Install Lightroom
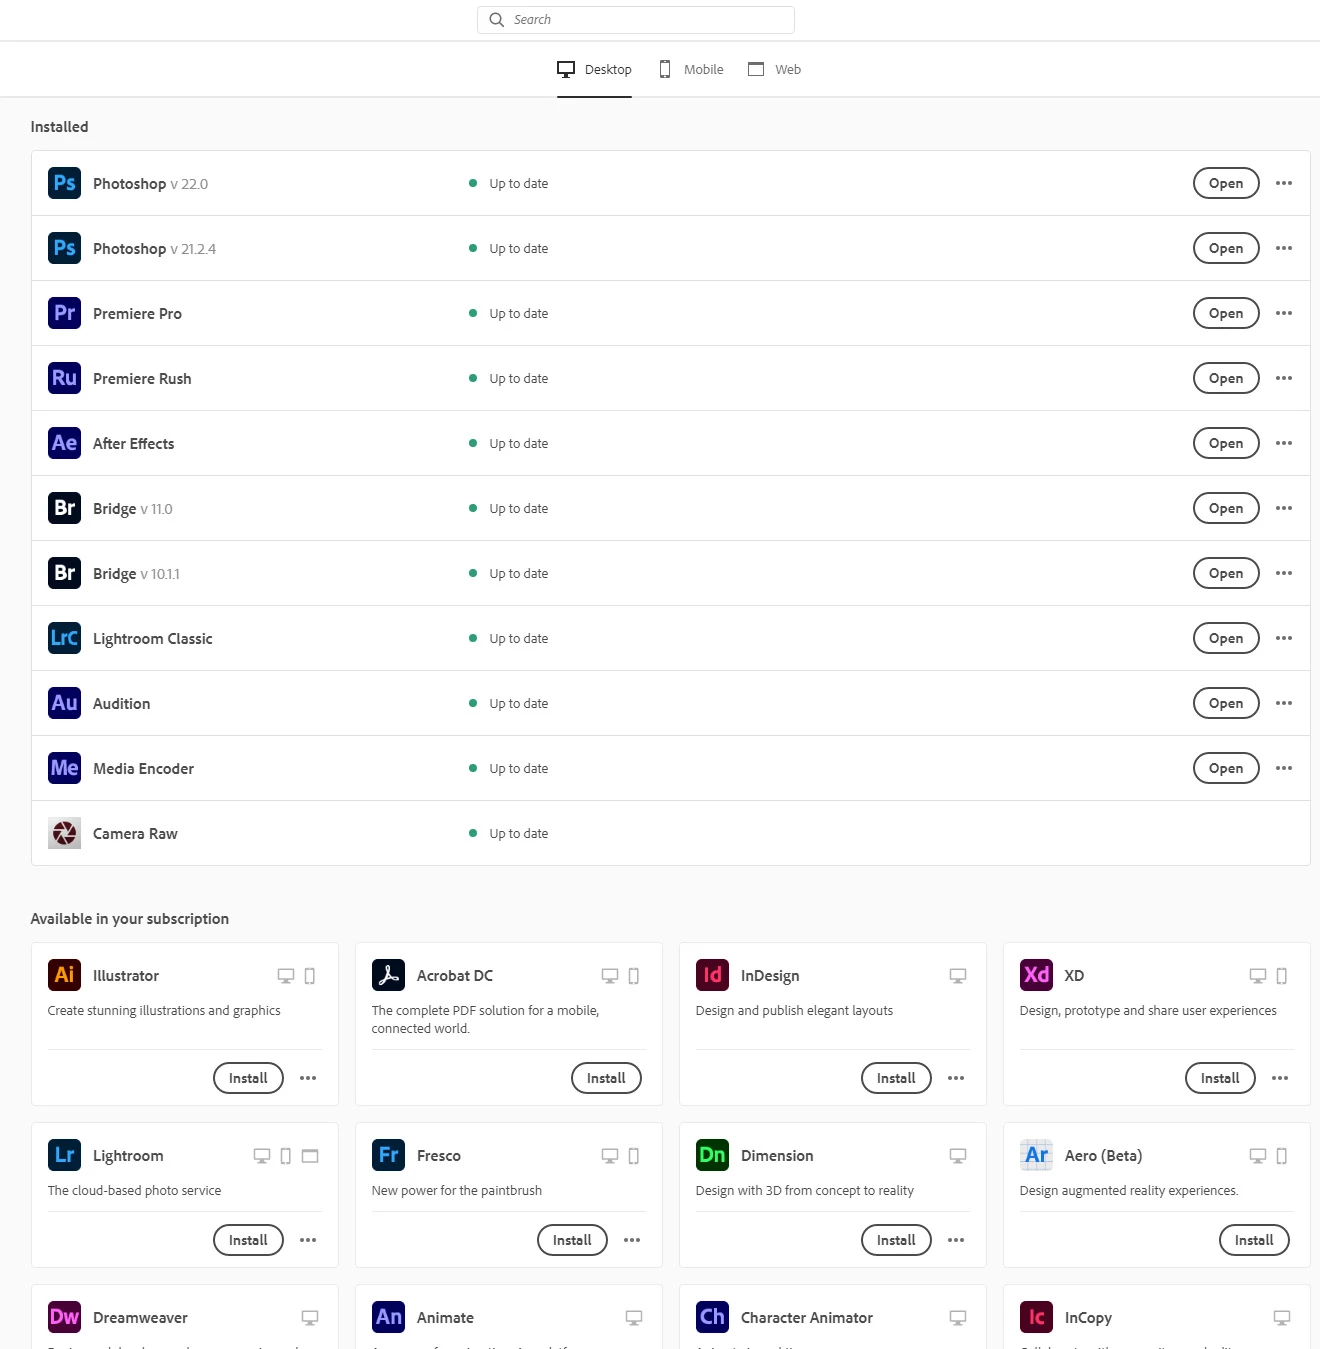1320x1349 pixels. pos(248,1240)
